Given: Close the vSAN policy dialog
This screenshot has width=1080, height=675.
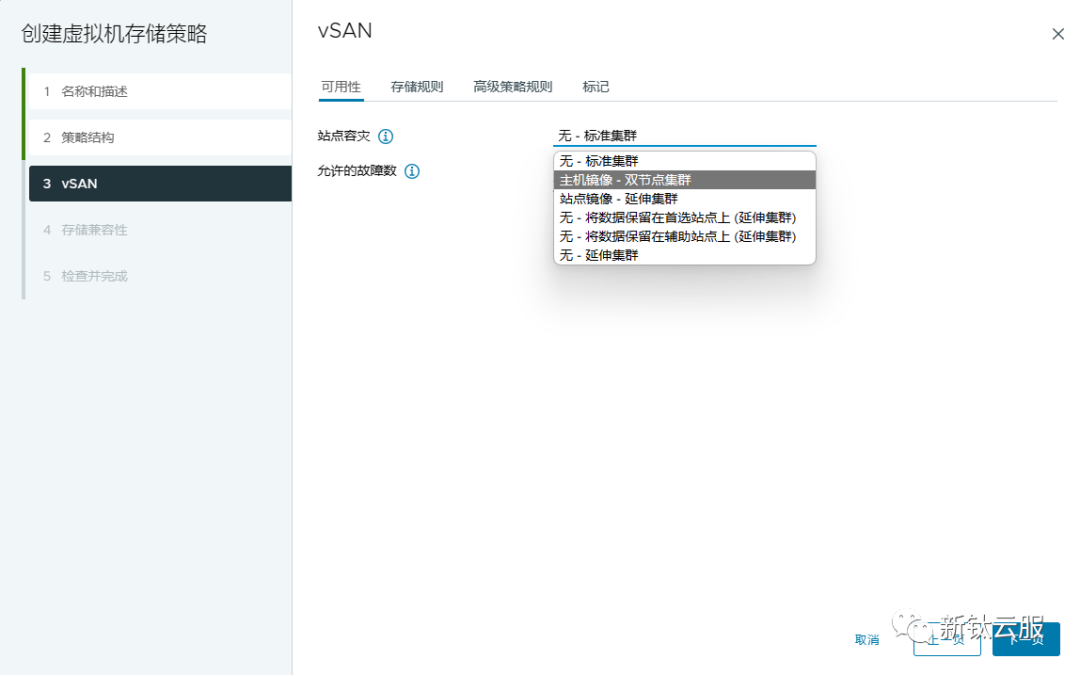Looking at the screenshot, I should 1058,33.
